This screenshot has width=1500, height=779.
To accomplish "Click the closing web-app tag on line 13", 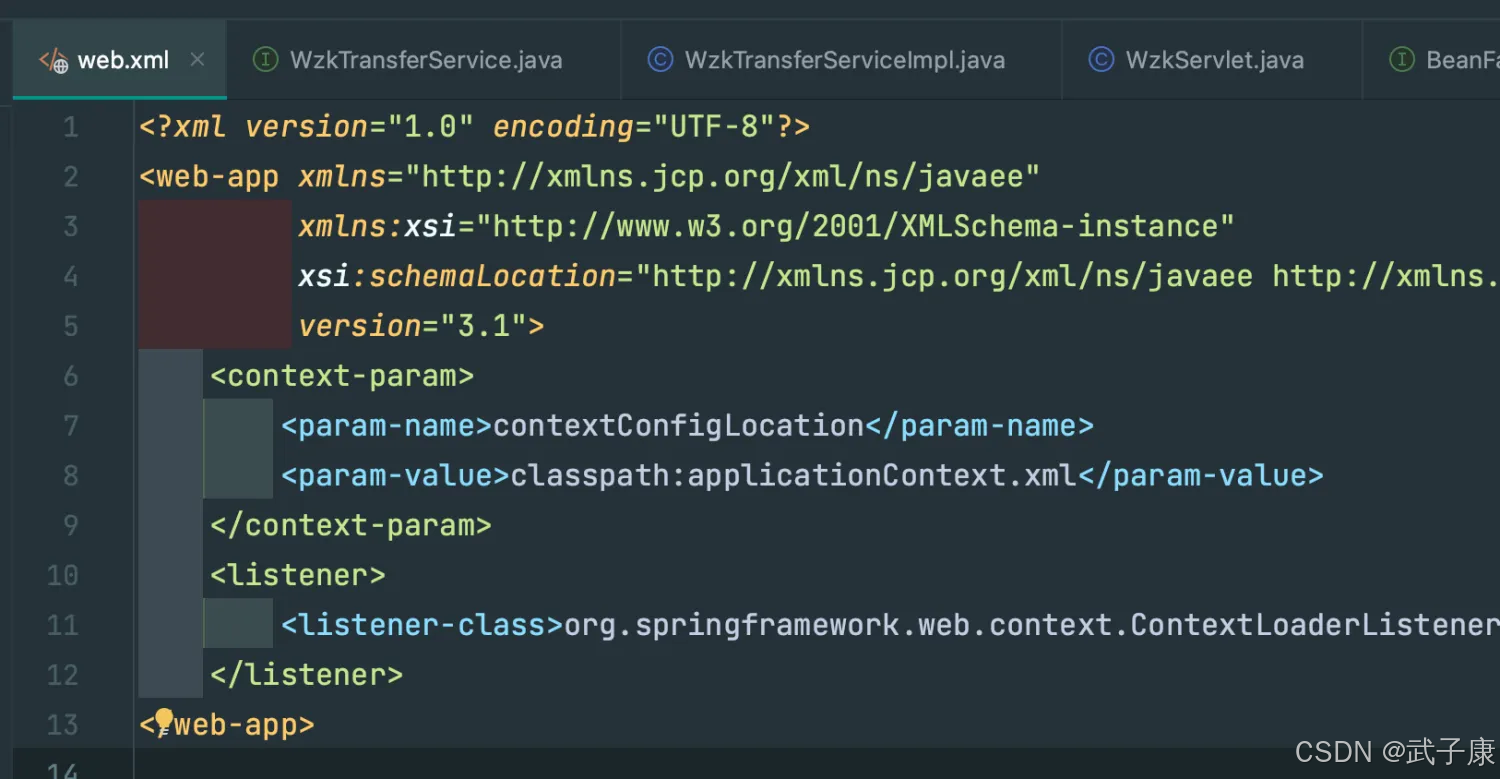I will [228, 724].
